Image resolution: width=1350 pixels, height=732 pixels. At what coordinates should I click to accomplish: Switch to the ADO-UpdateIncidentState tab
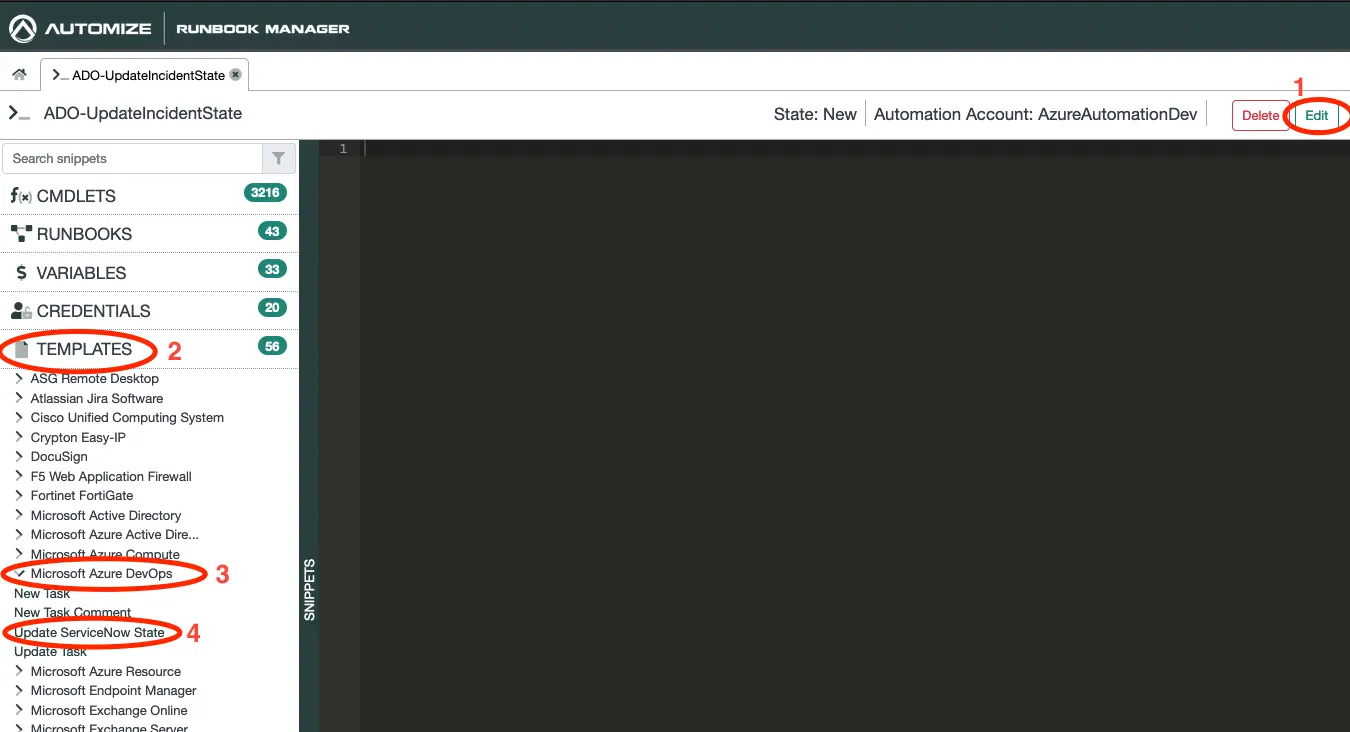click(140, 75)
